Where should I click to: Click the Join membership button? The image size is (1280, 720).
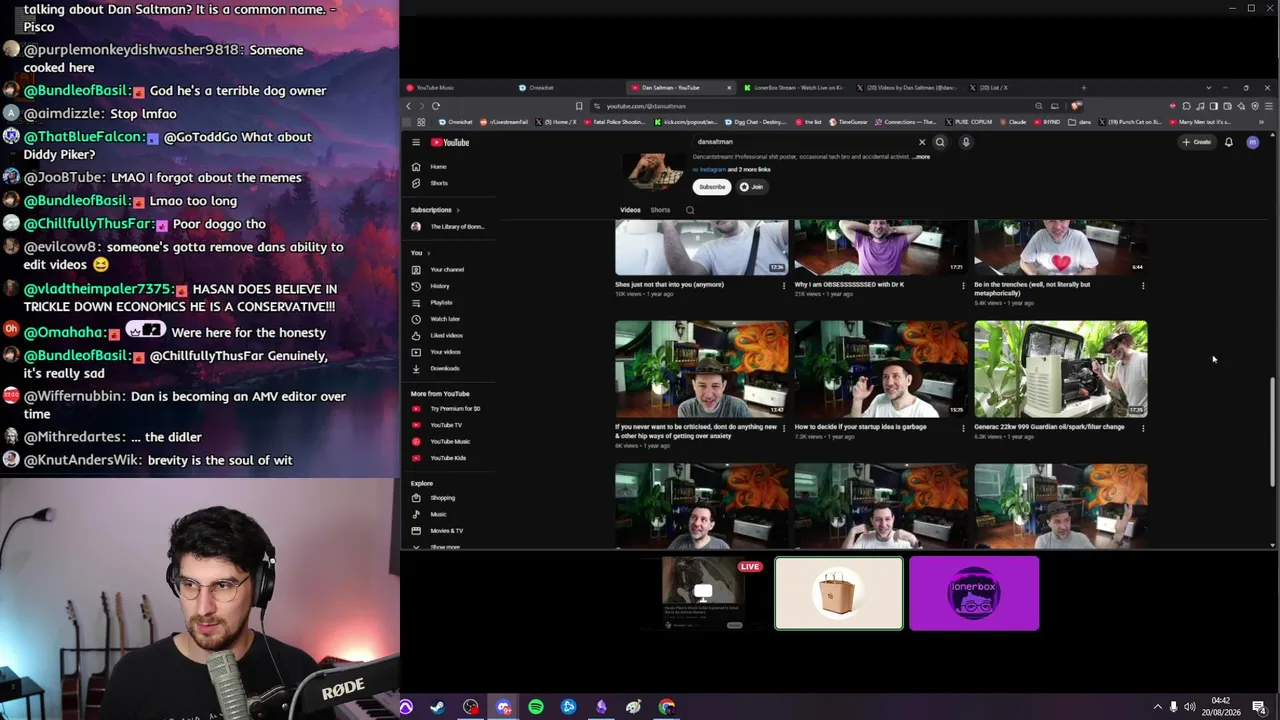[752, 187]
